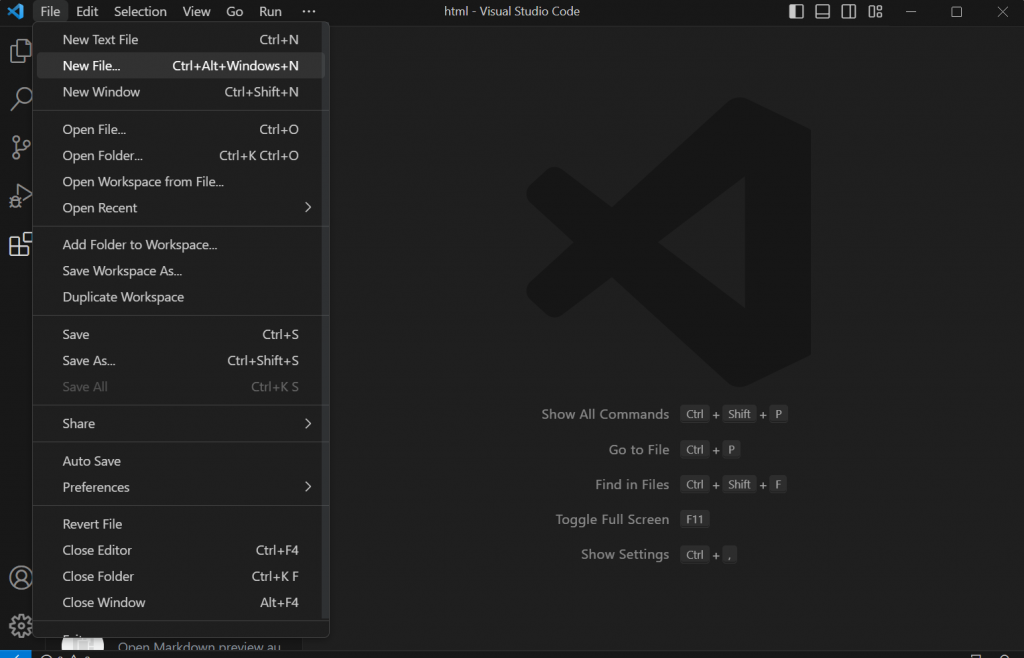1024x658 pixels.
Task: Choose Close Folder
Action: pos(181,576)
